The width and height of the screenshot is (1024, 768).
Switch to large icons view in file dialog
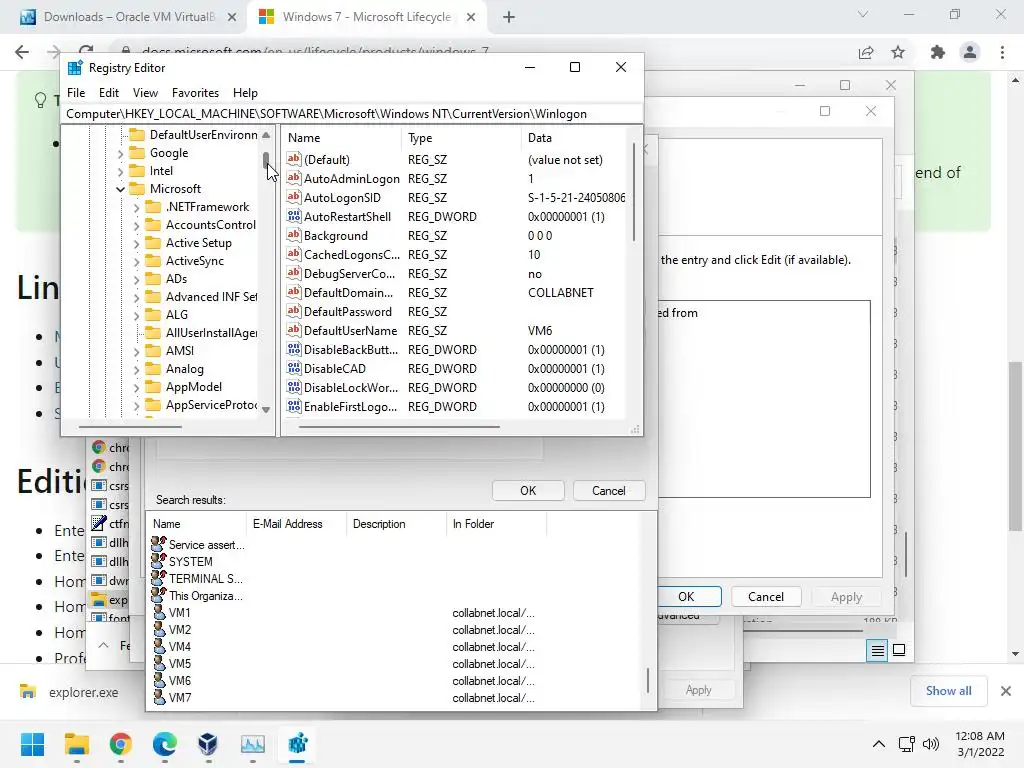[x=899, y=650]
